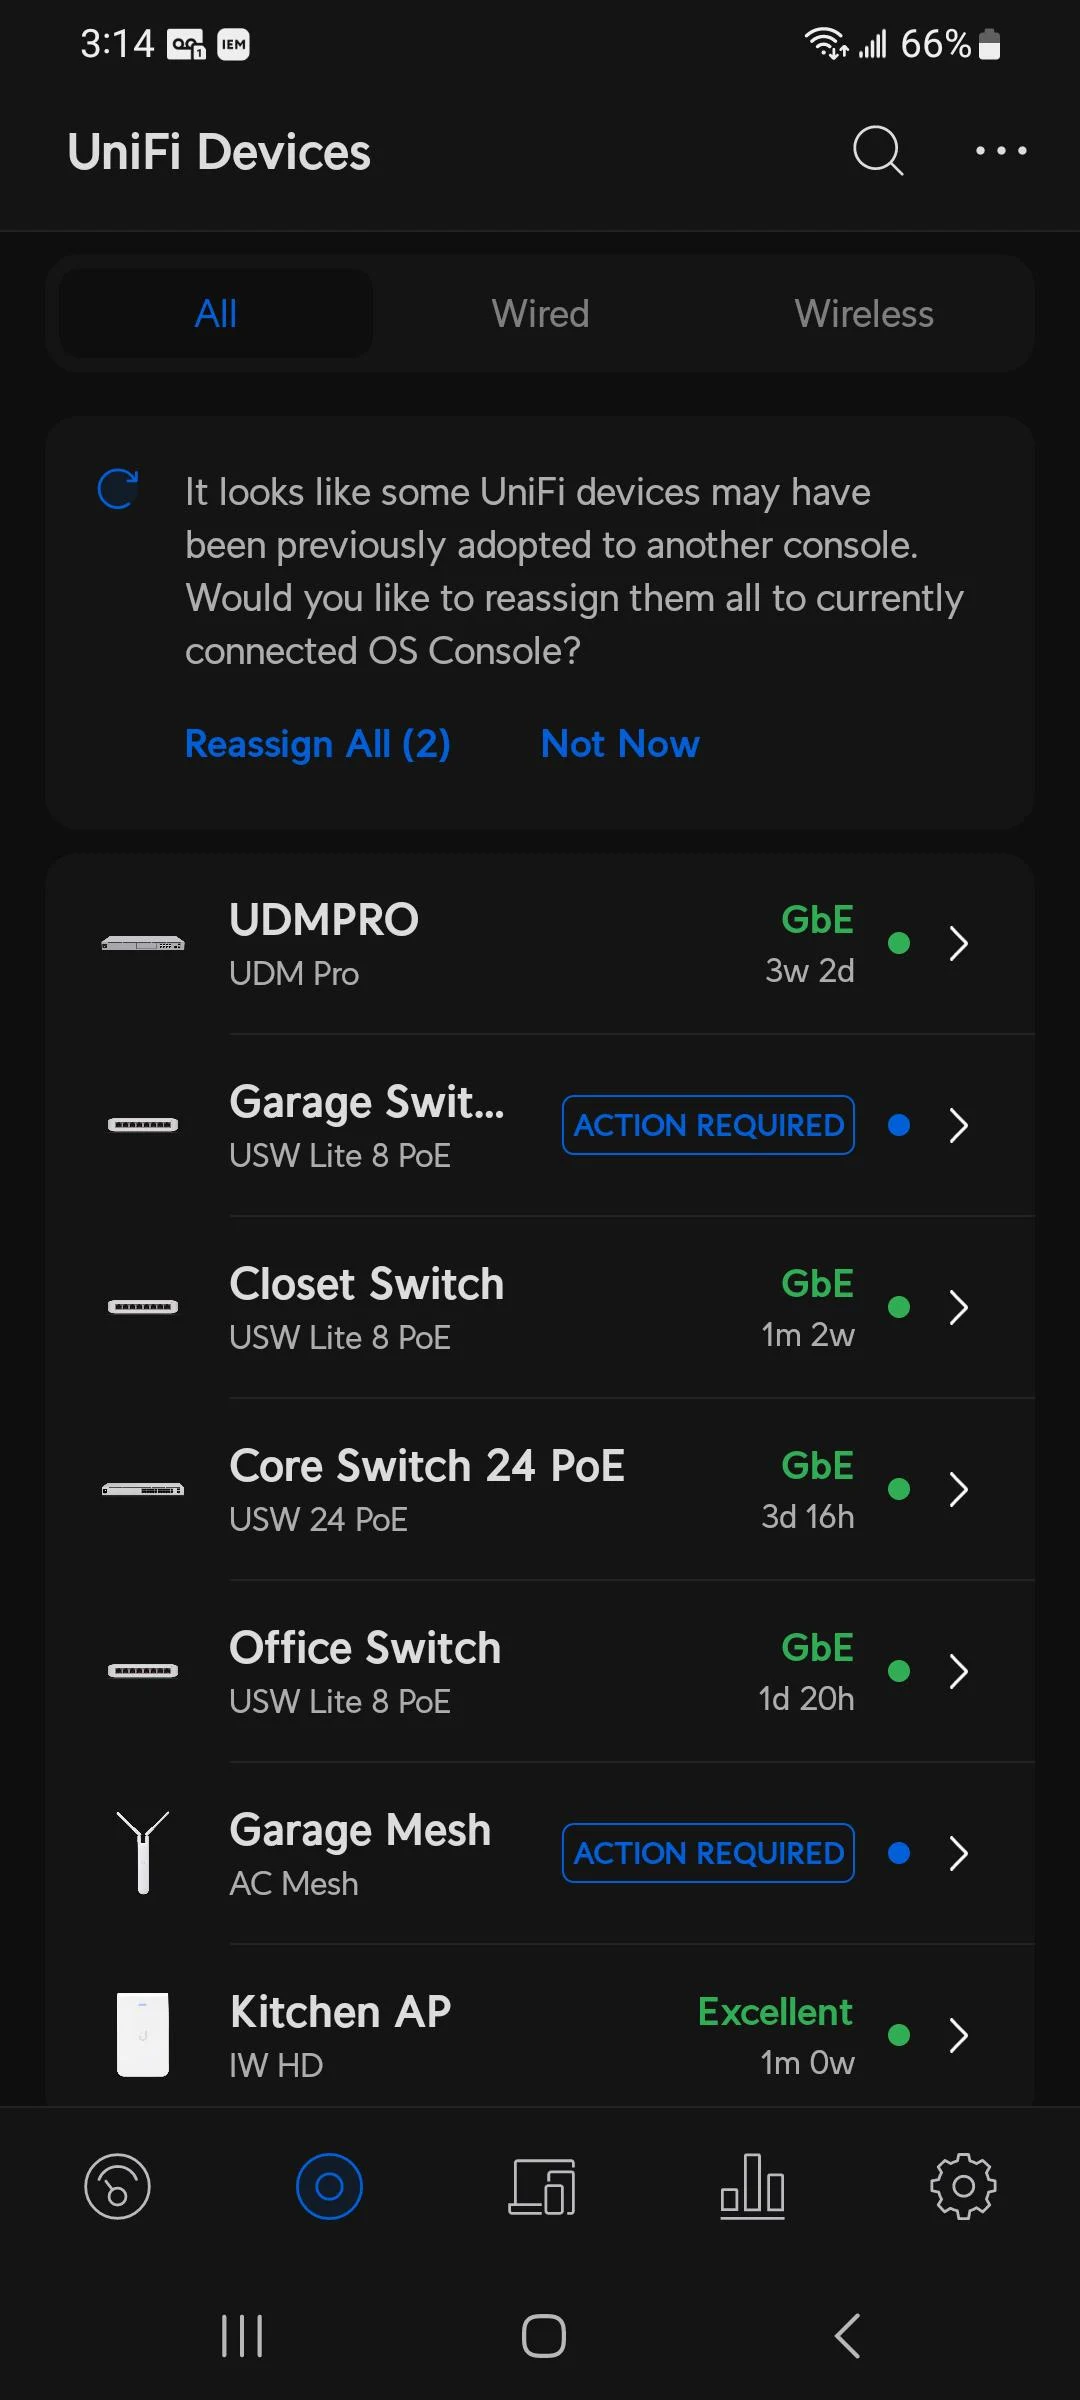Select the UniFi Devices bottom navigation icon
1080x2400 pixels.
pyautogui.click(x=329, y=2186)
